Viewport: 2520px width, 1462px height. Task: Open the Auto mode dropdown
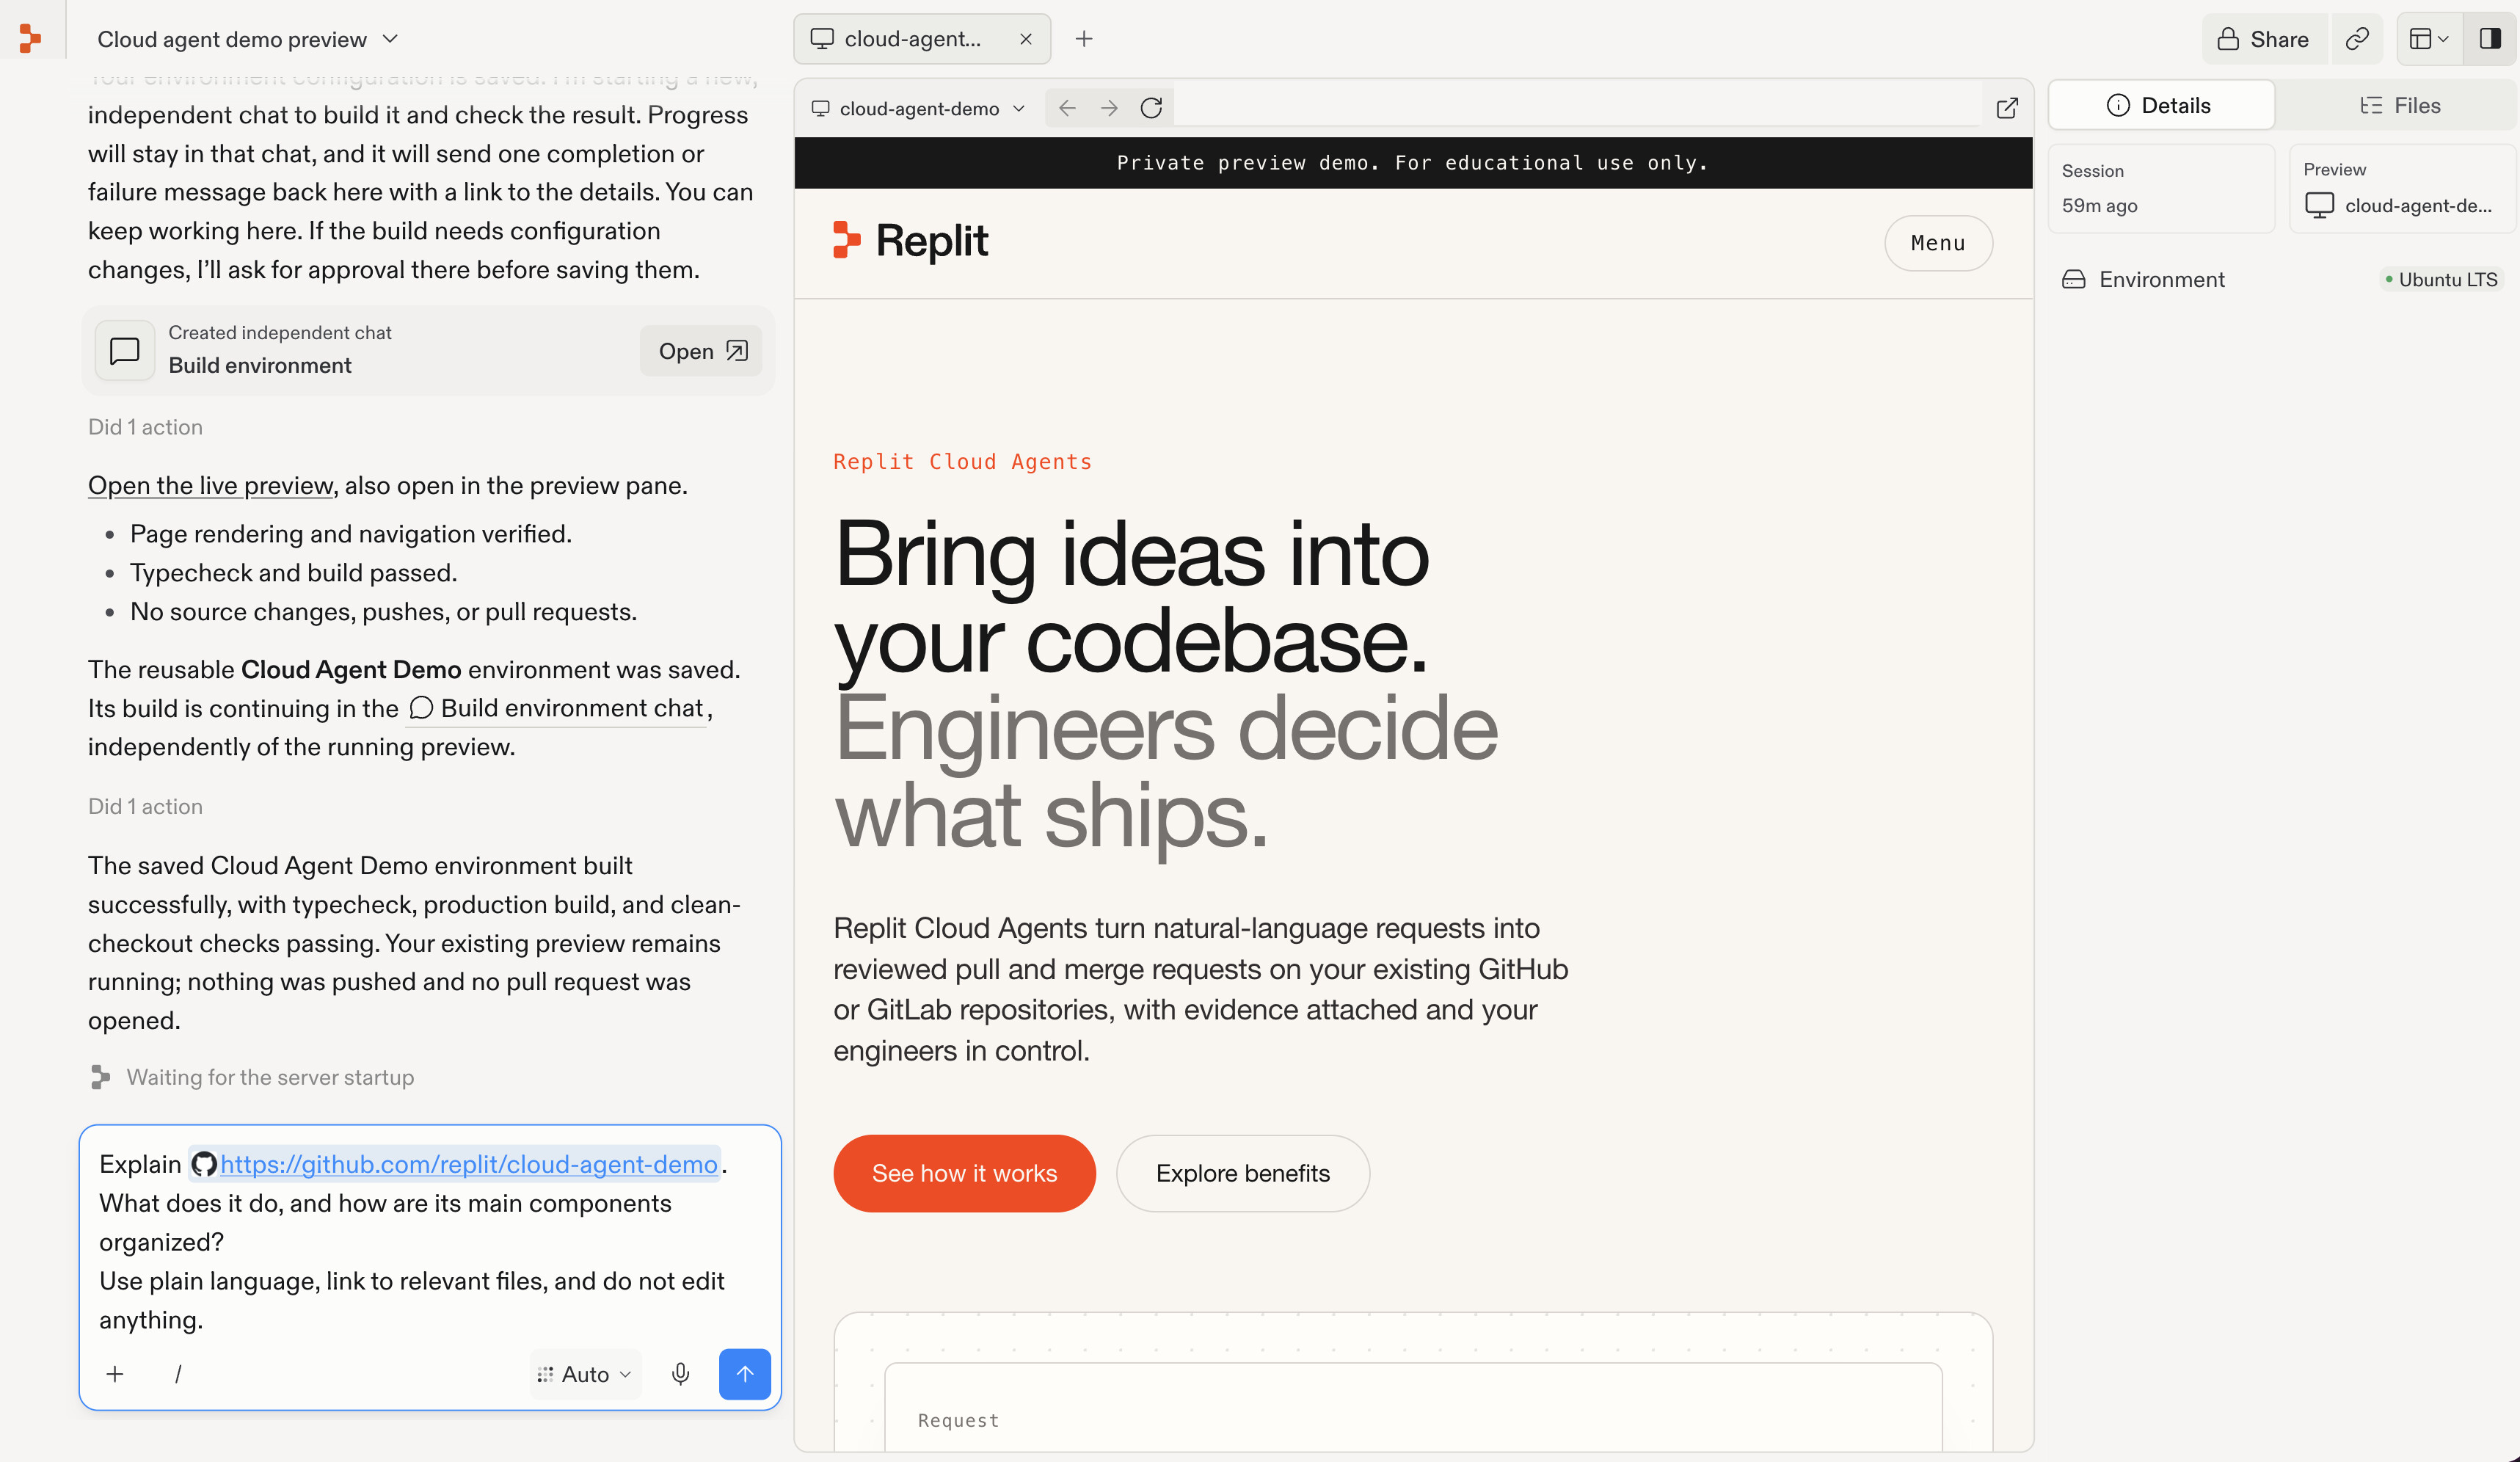point(584,1374)
